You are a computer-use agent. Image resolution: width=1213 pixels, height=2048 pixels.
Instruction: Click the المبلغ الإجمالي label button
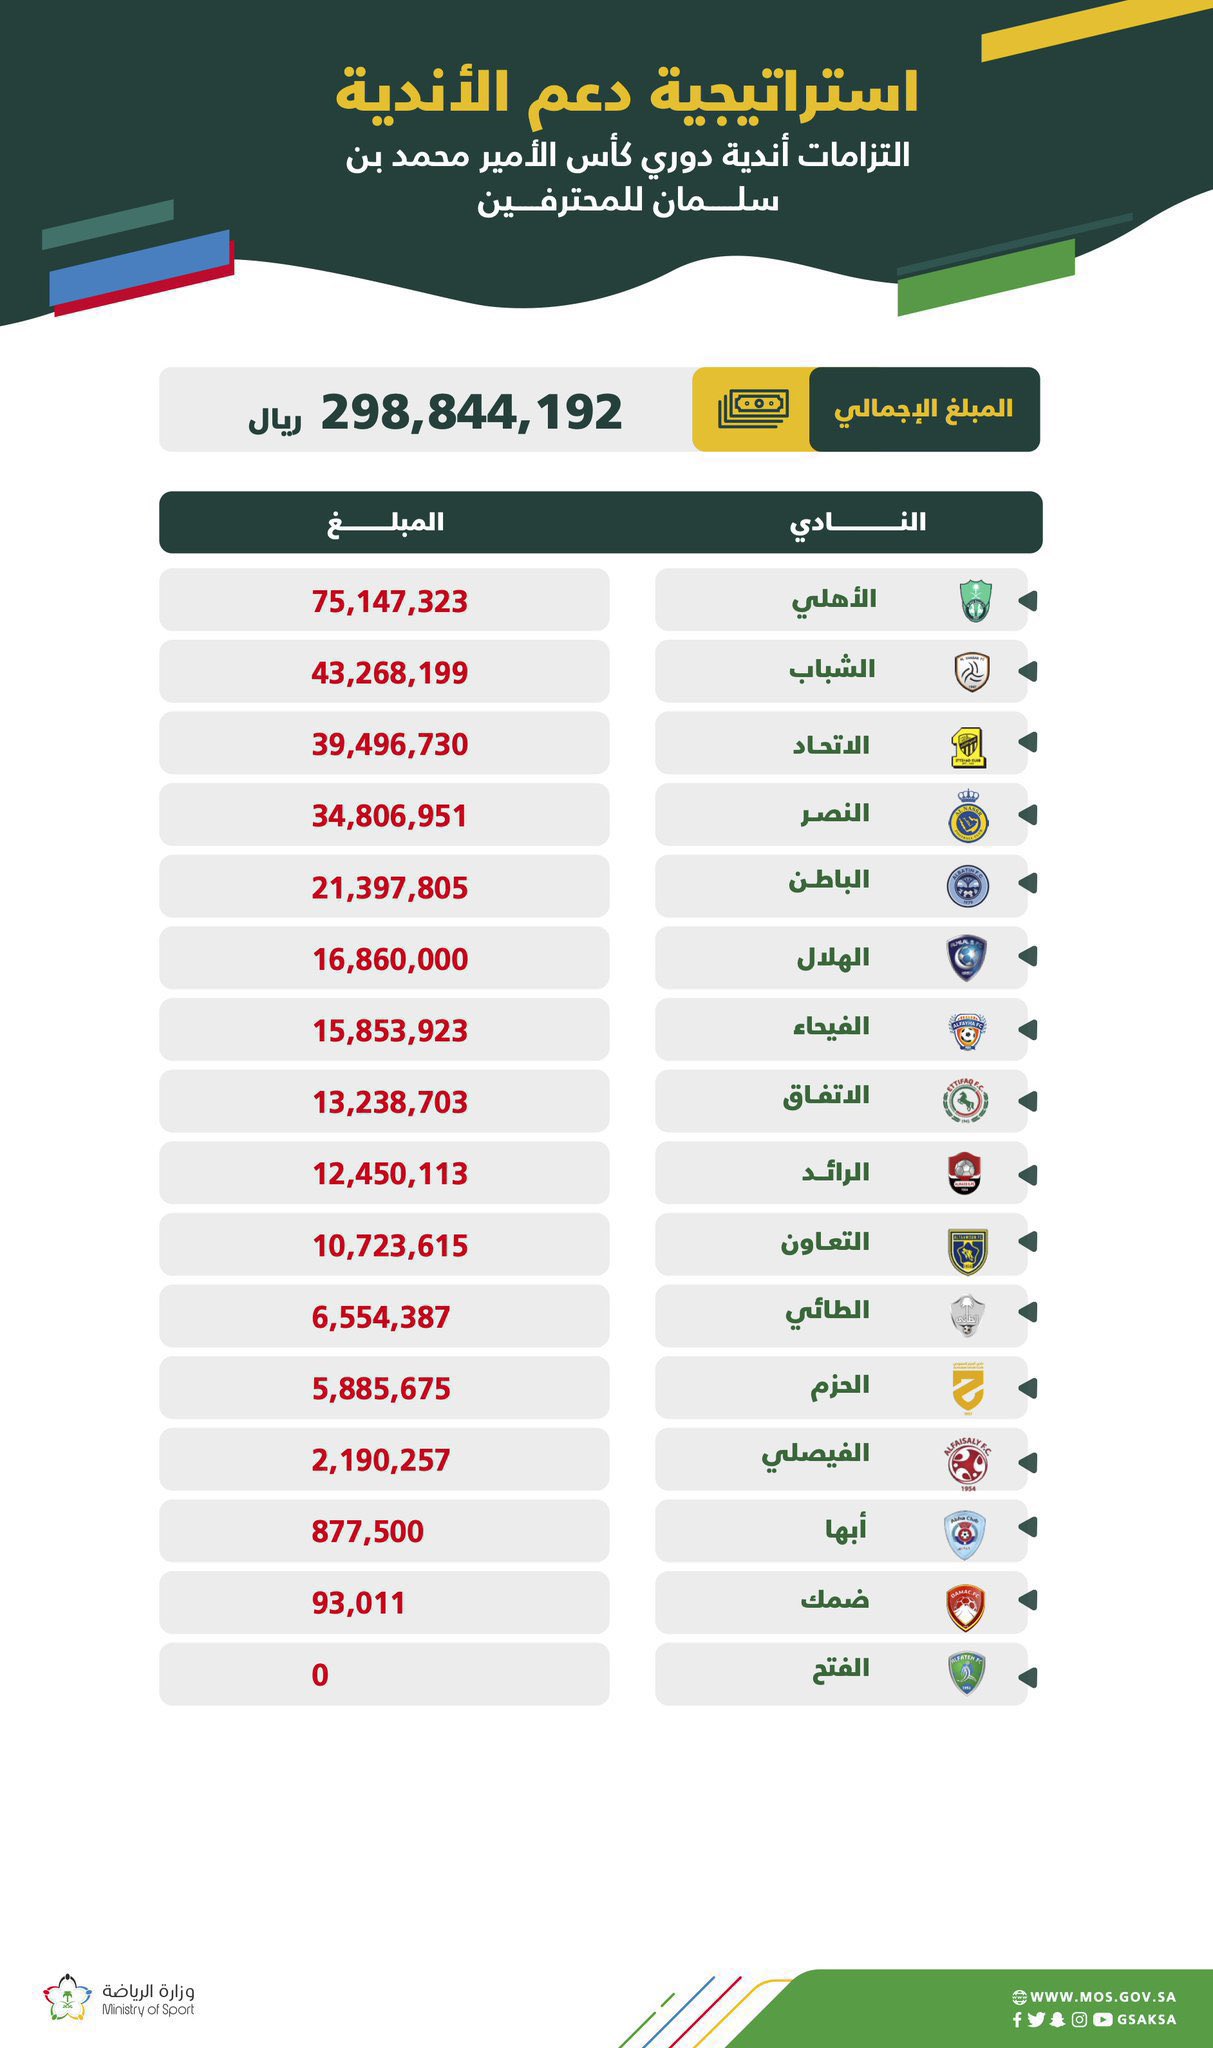[924, 409]
